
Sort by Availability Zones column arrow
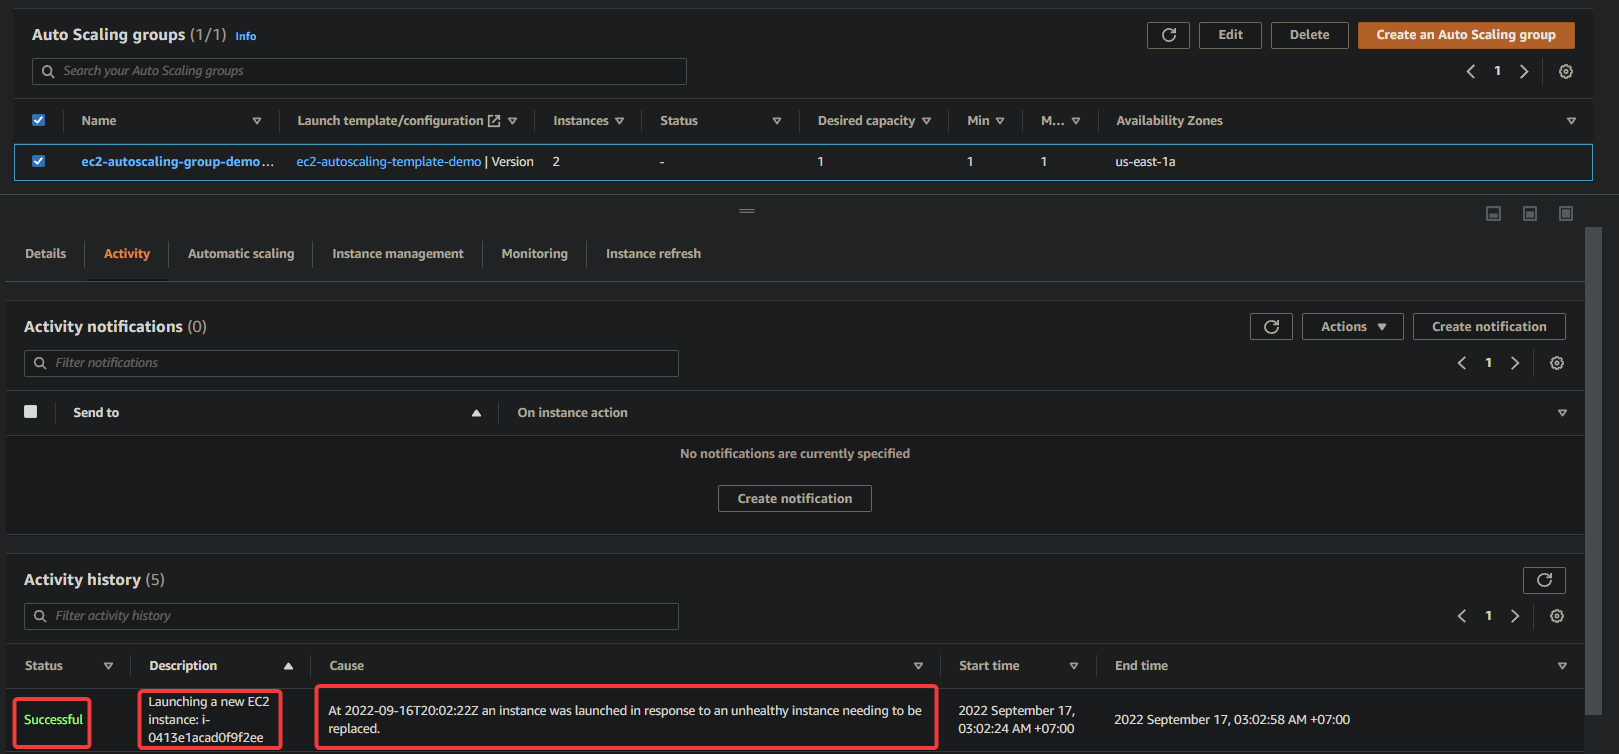point(1571,121)
